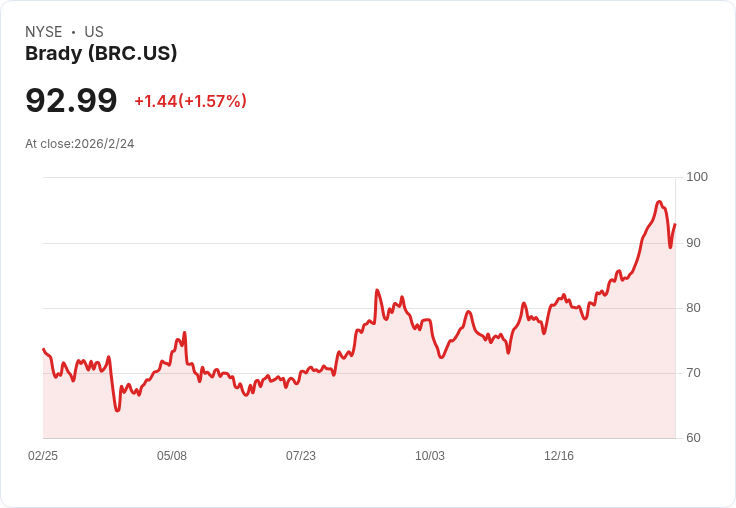Select the 12/16 date on the x-axis

559,456
